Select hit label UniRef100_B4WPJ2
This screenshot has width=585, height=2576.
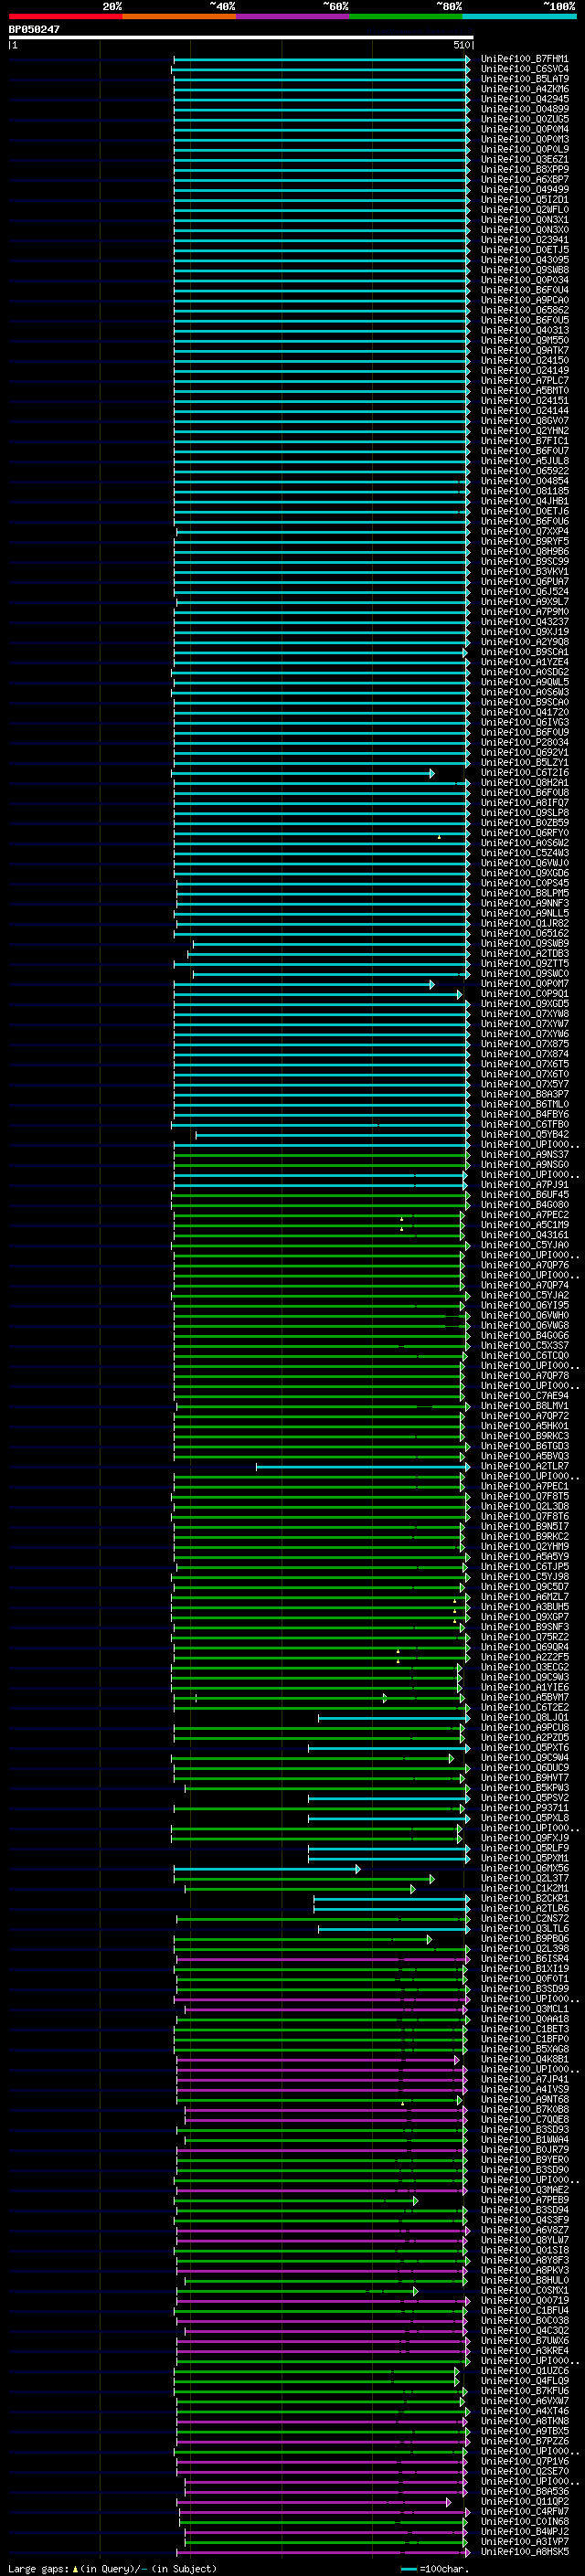[524, 2531]
